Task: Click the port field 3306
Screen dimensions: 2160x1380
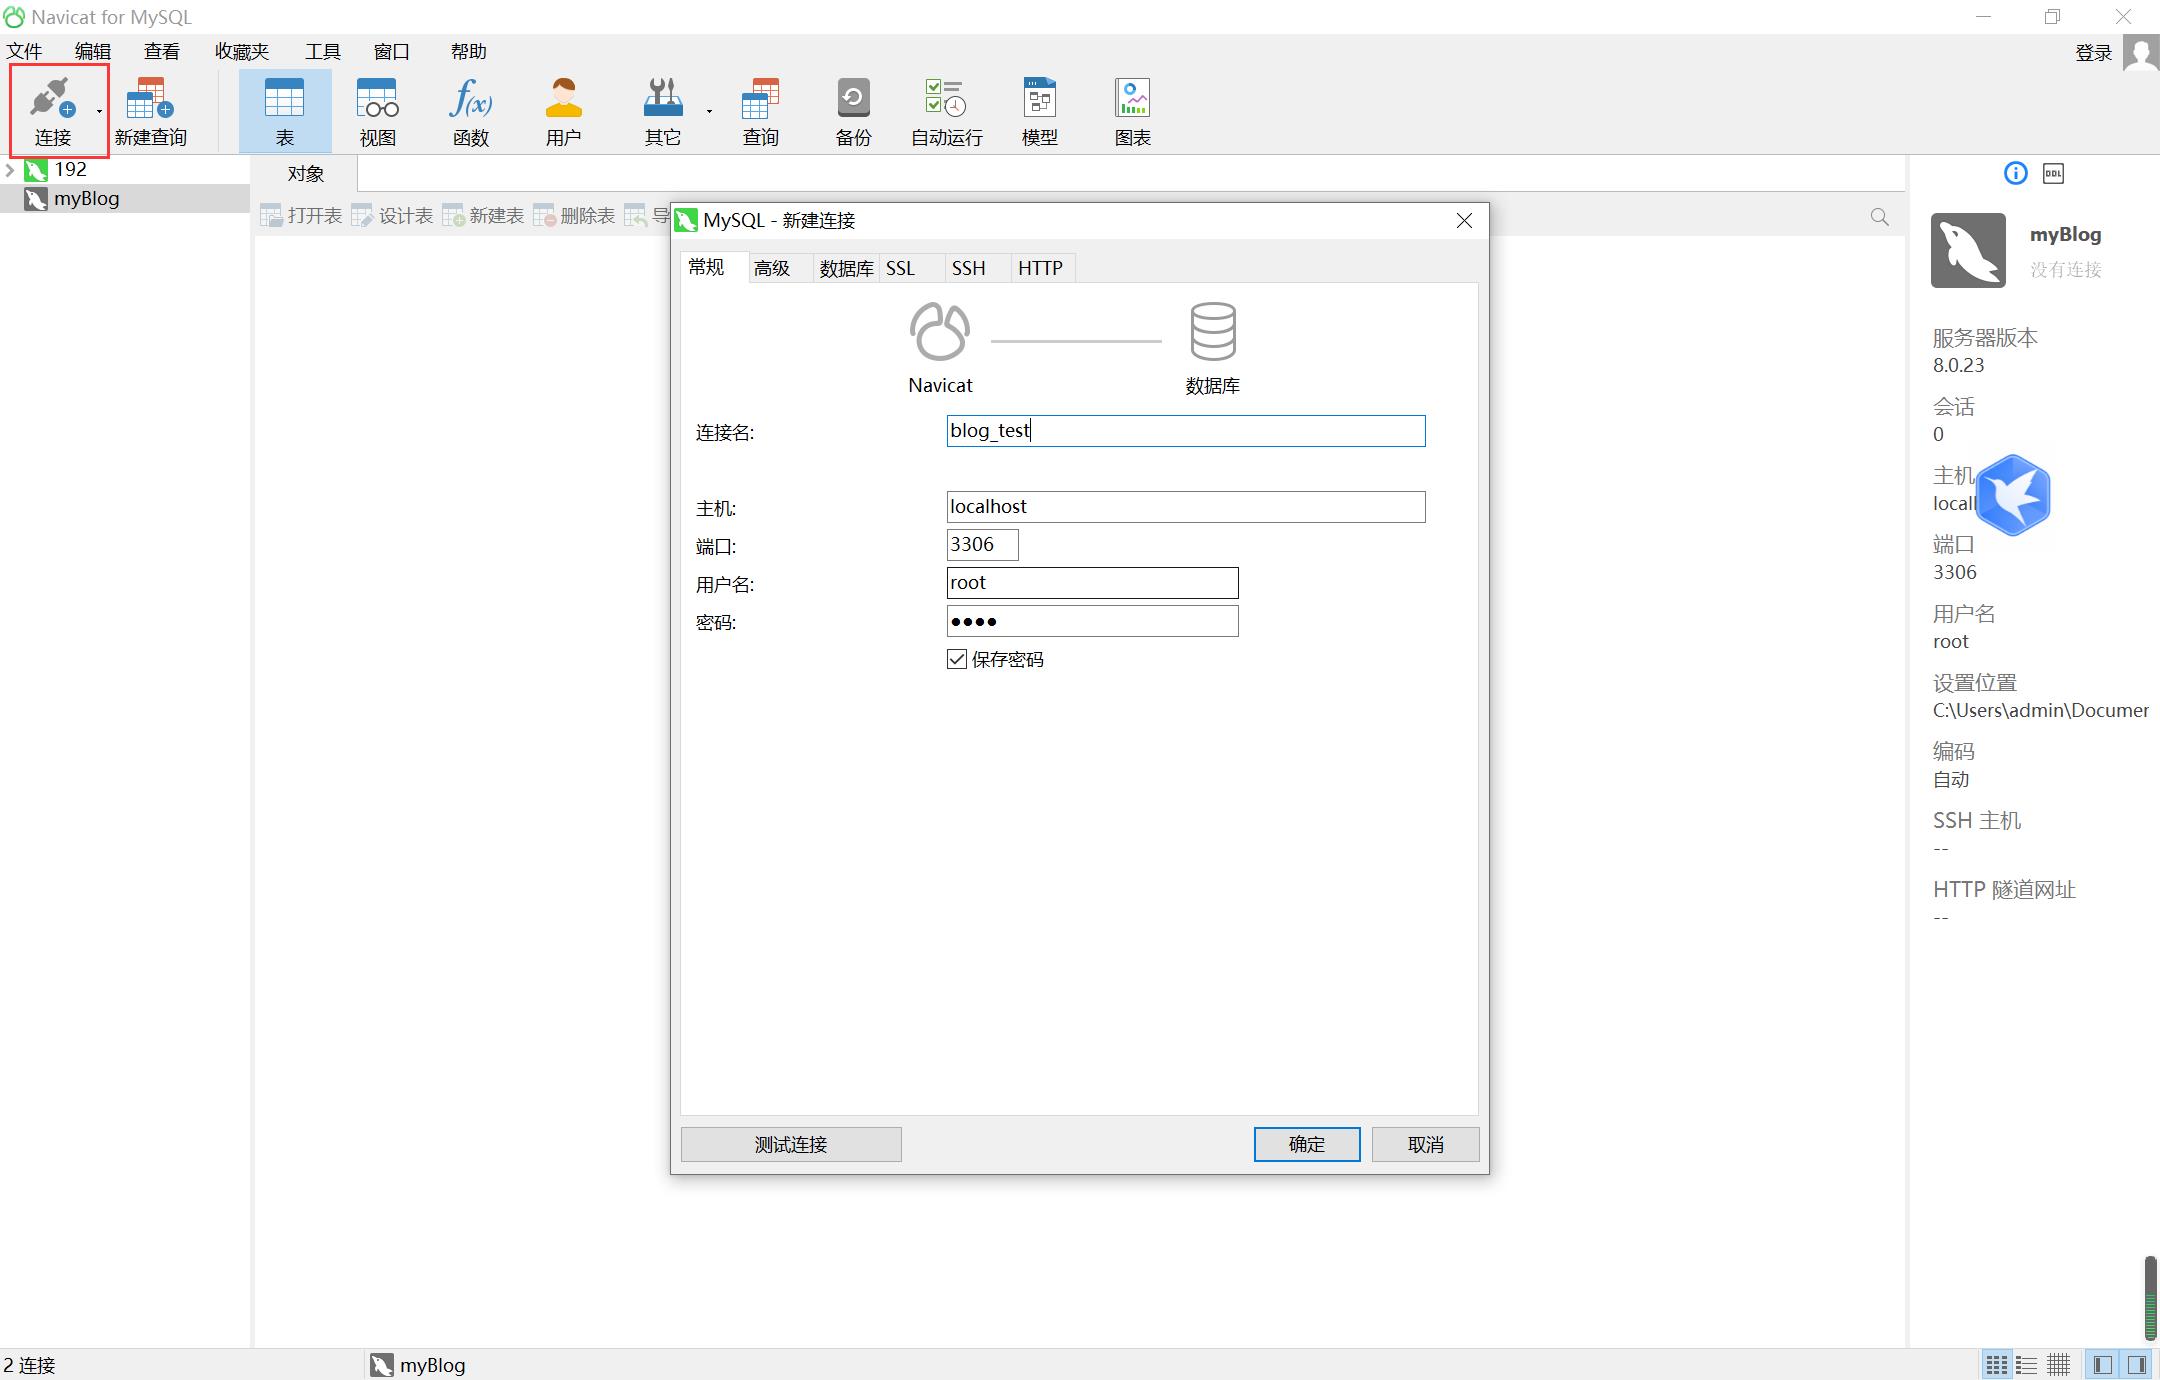Action: point(982,545)
